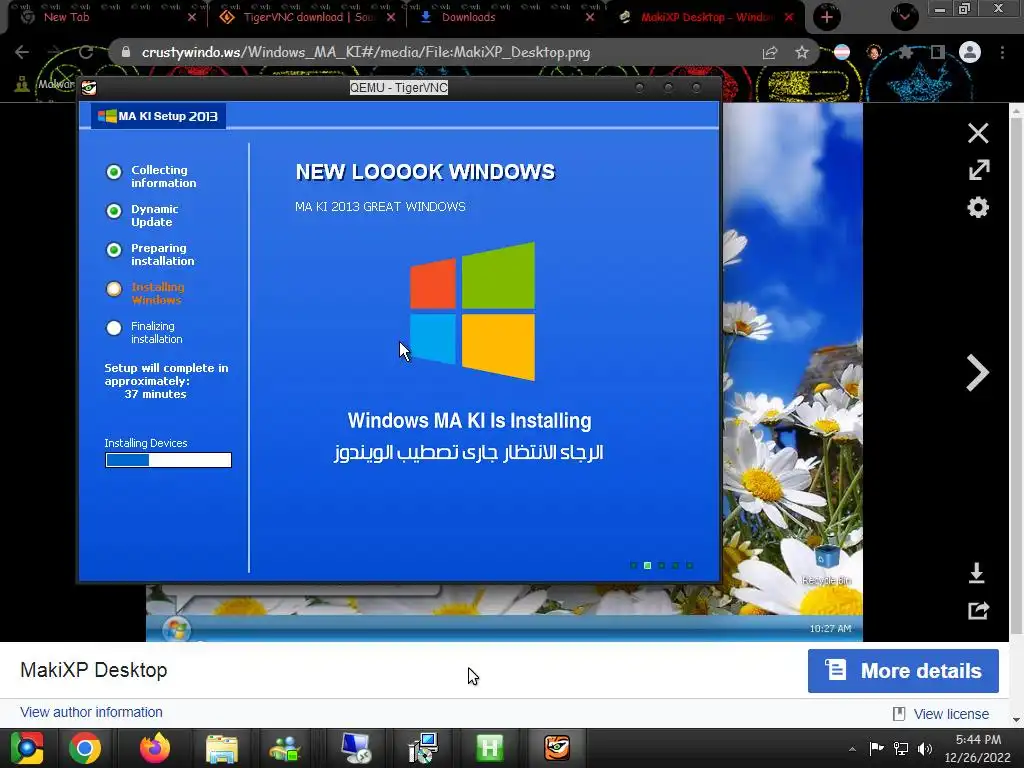Screen dimensions: 1024x768
Task: Close the New Tab browser tab
Action: [191, 18]
